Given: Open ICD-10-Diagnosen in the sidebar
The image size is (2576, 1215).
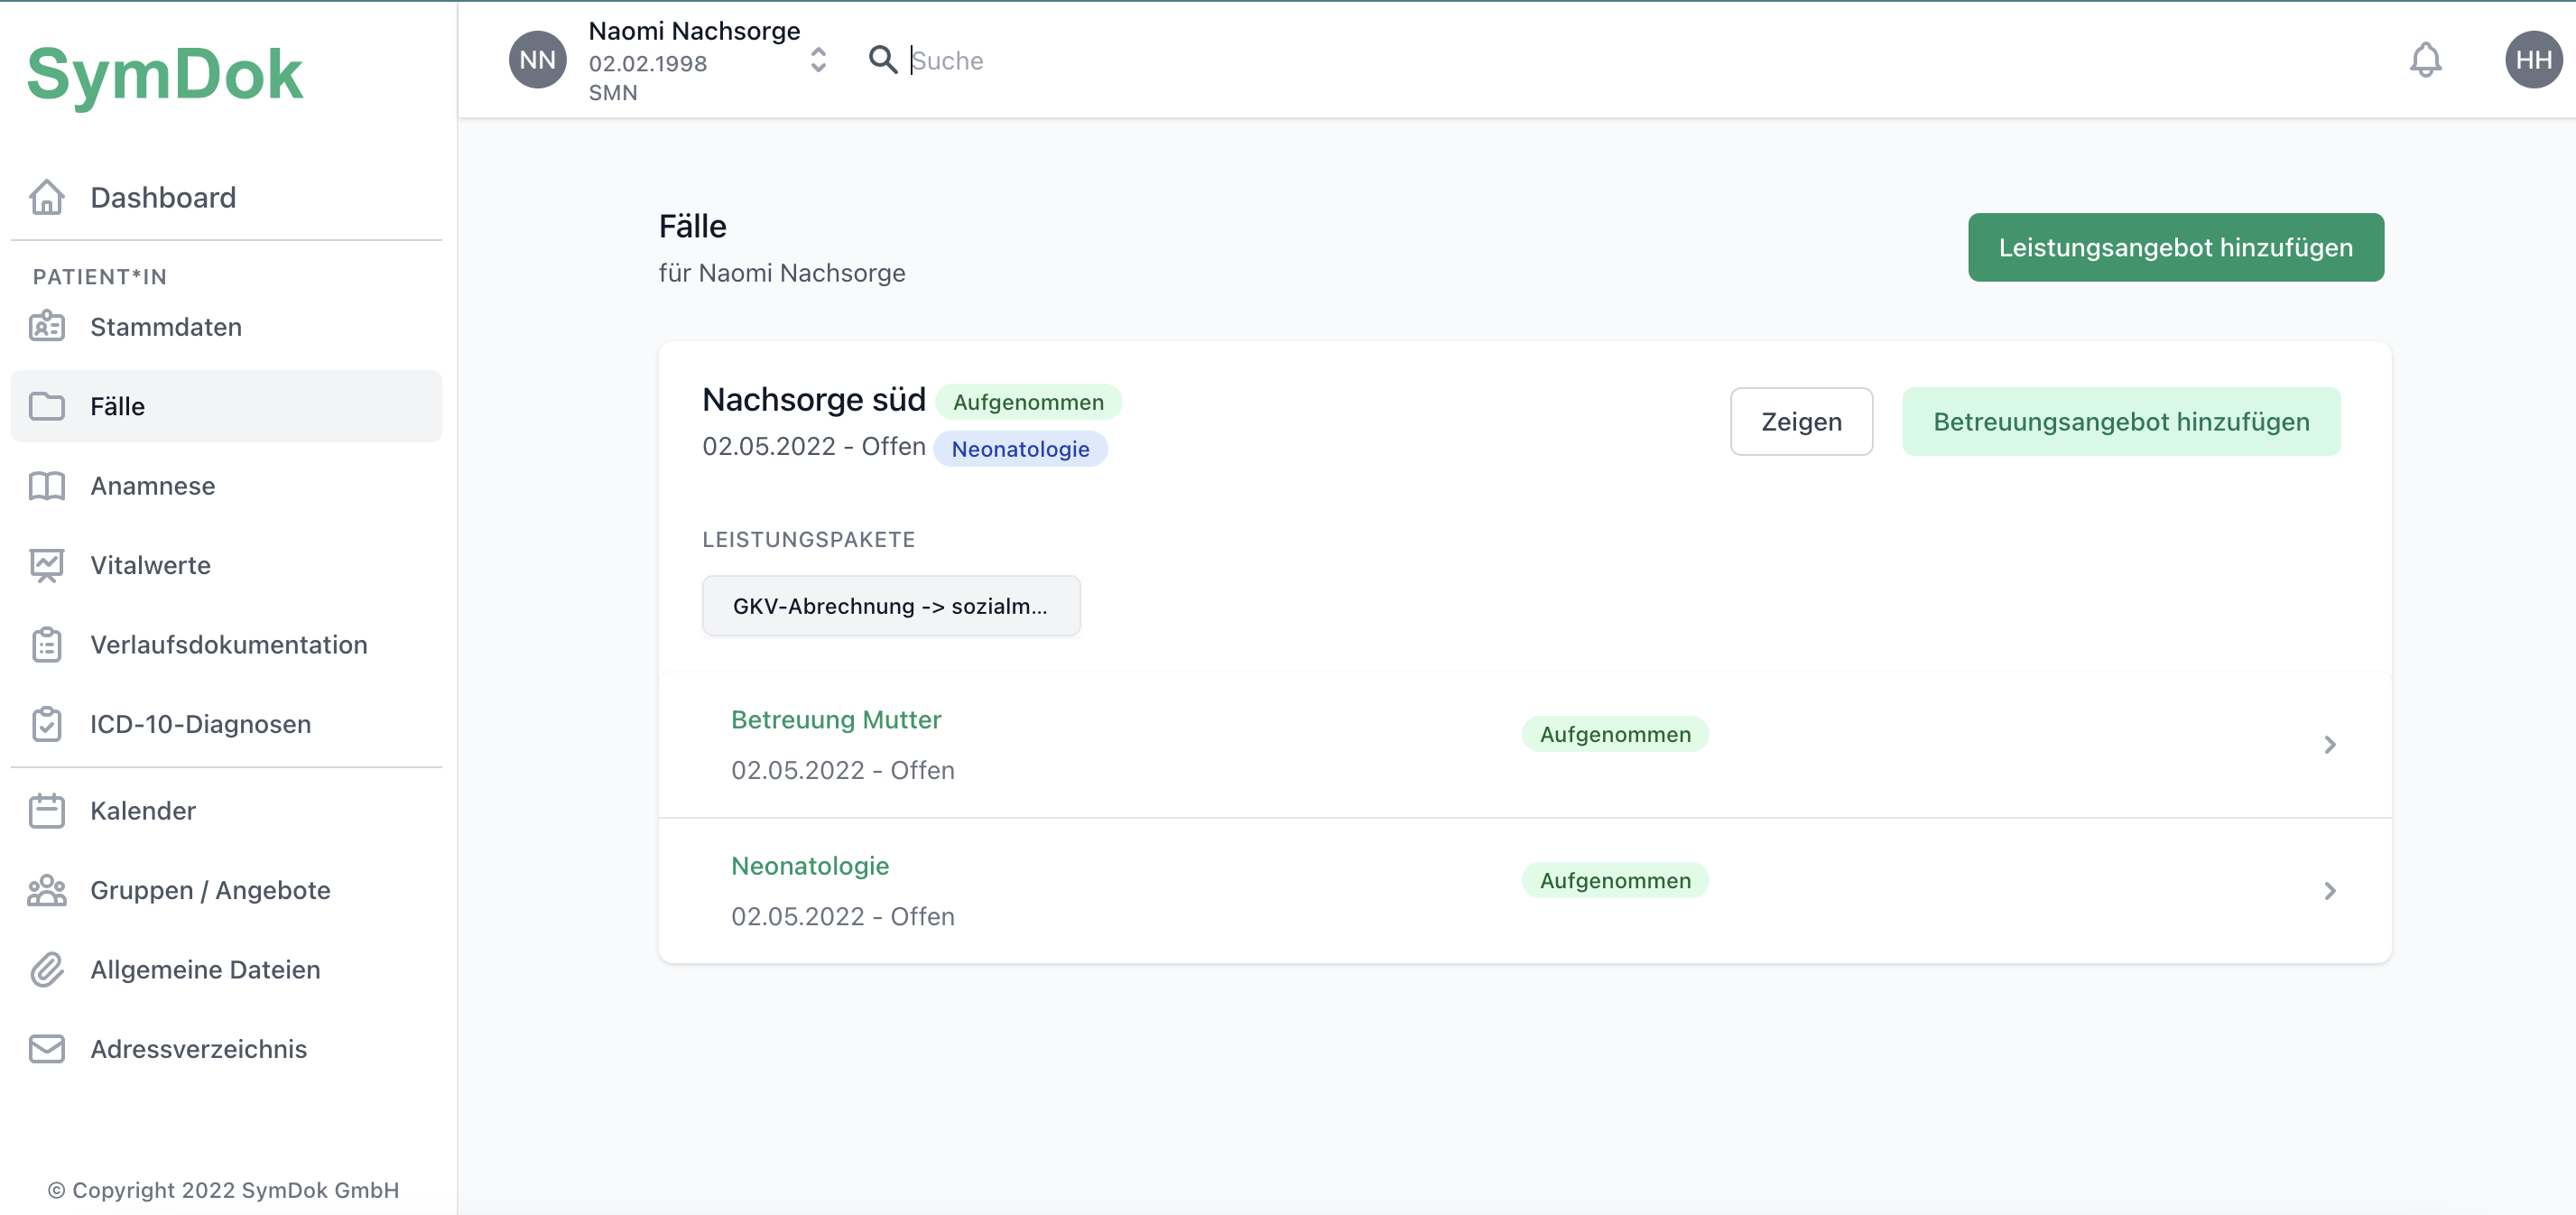Looking at the screenshot, I should coord(226,724).
